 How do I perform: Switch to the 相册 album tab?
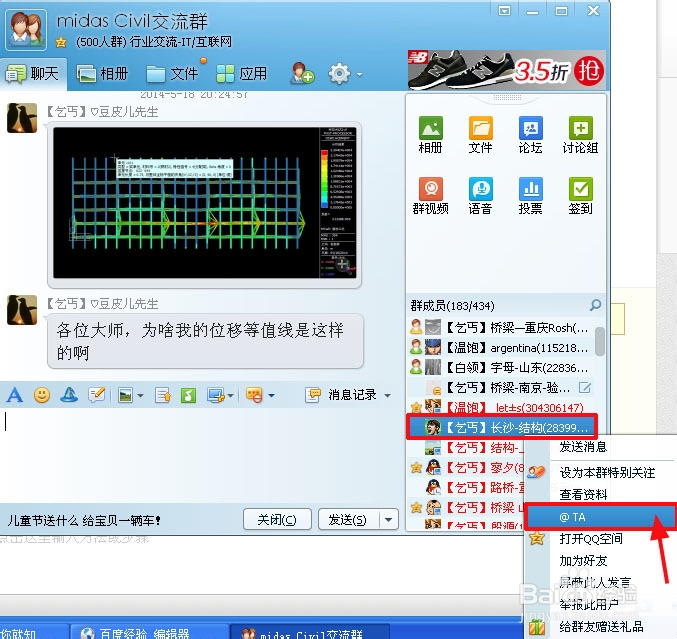tap(102, 74)
